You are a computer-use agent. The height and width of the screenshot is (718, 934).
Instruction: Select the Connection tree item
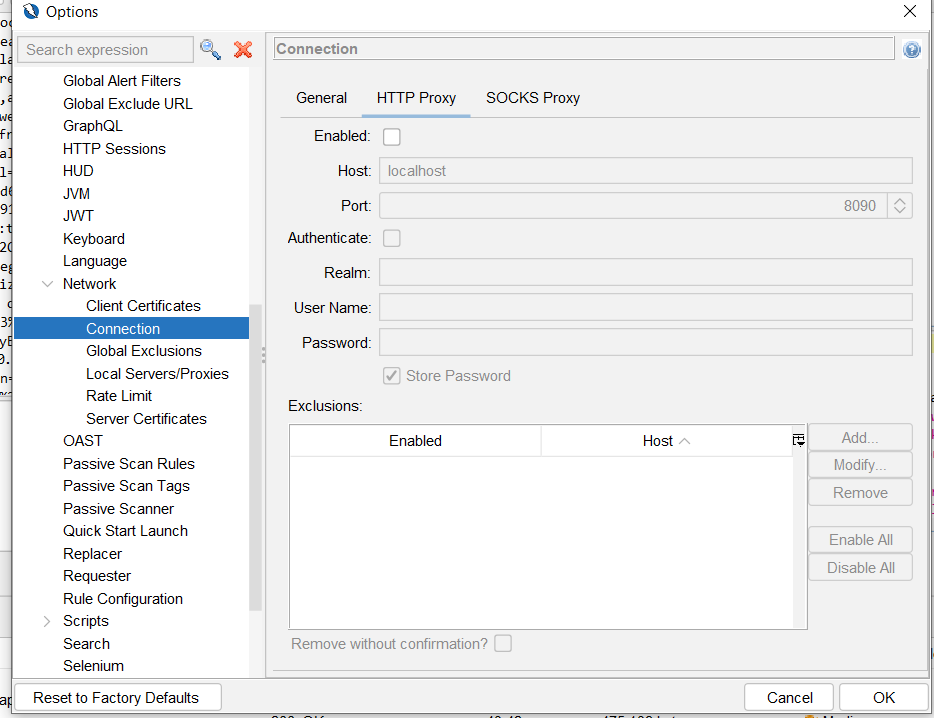click(131, 328)
